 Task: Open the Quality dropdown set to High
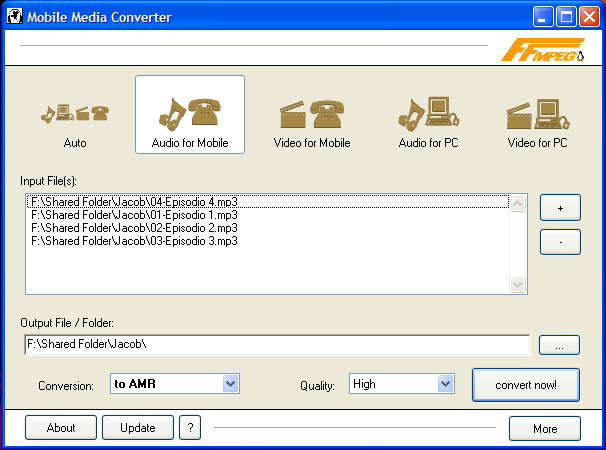(445, 384)
